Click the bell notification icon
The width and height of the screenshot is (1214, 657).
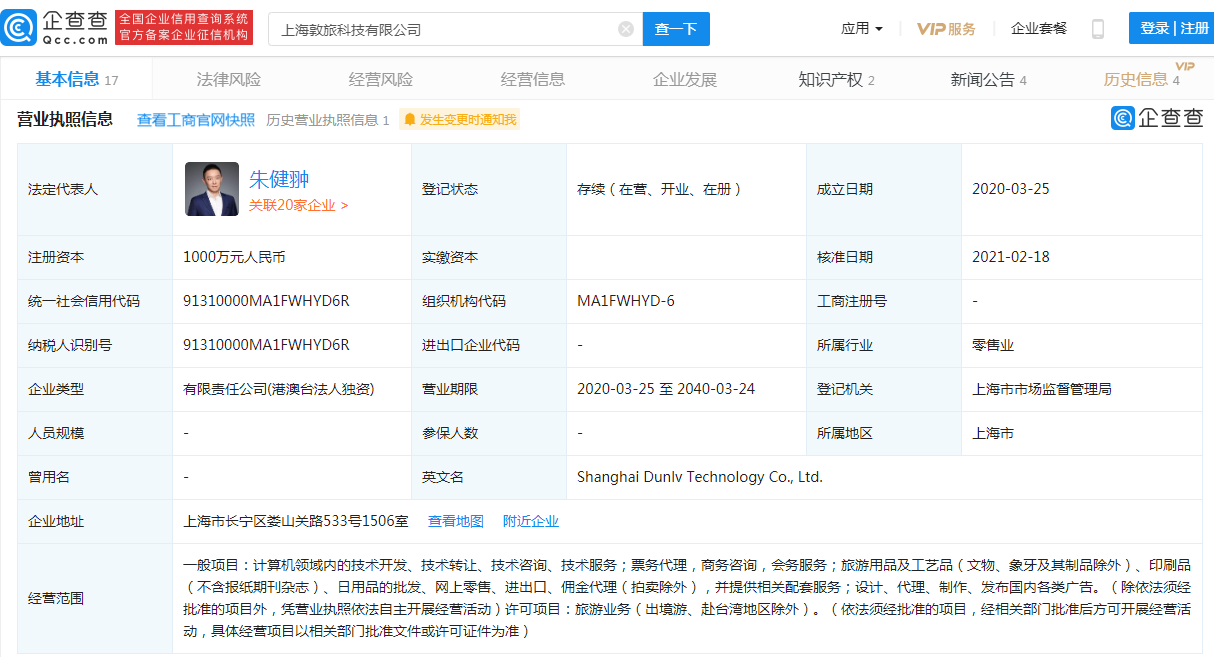[x=410, y=120]
